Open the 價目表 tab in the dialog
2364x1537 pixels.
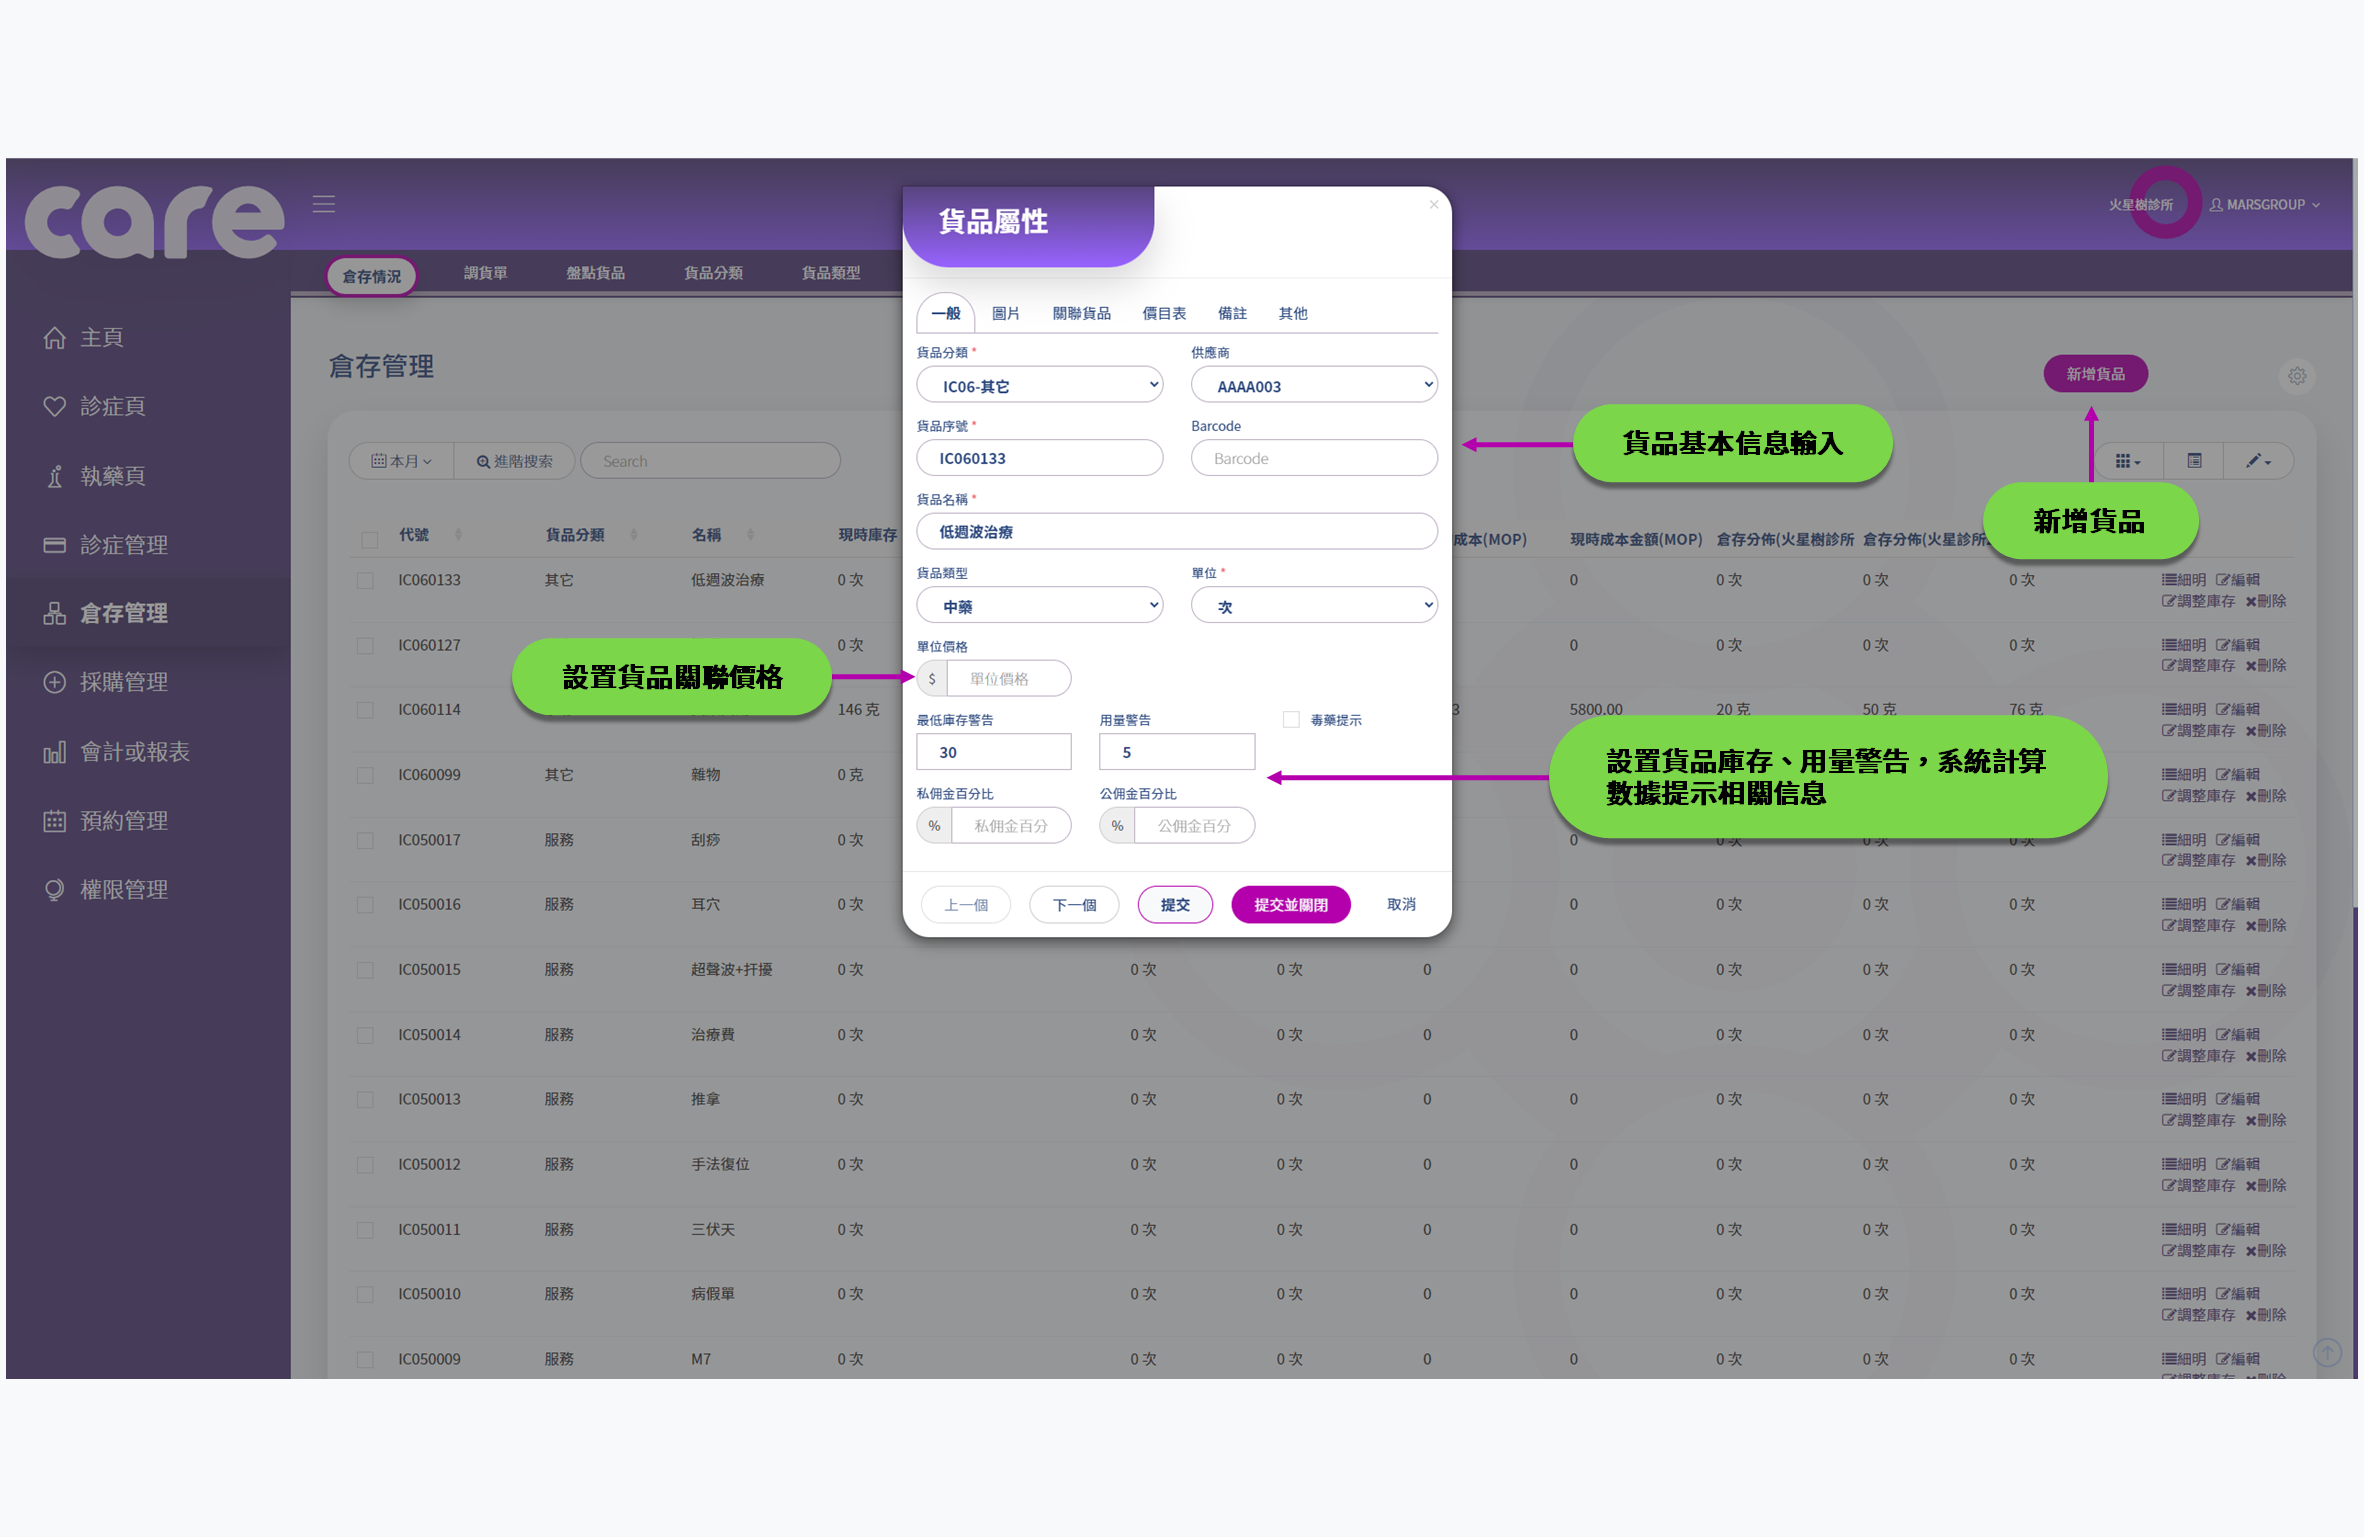(x=1163, y=312)
